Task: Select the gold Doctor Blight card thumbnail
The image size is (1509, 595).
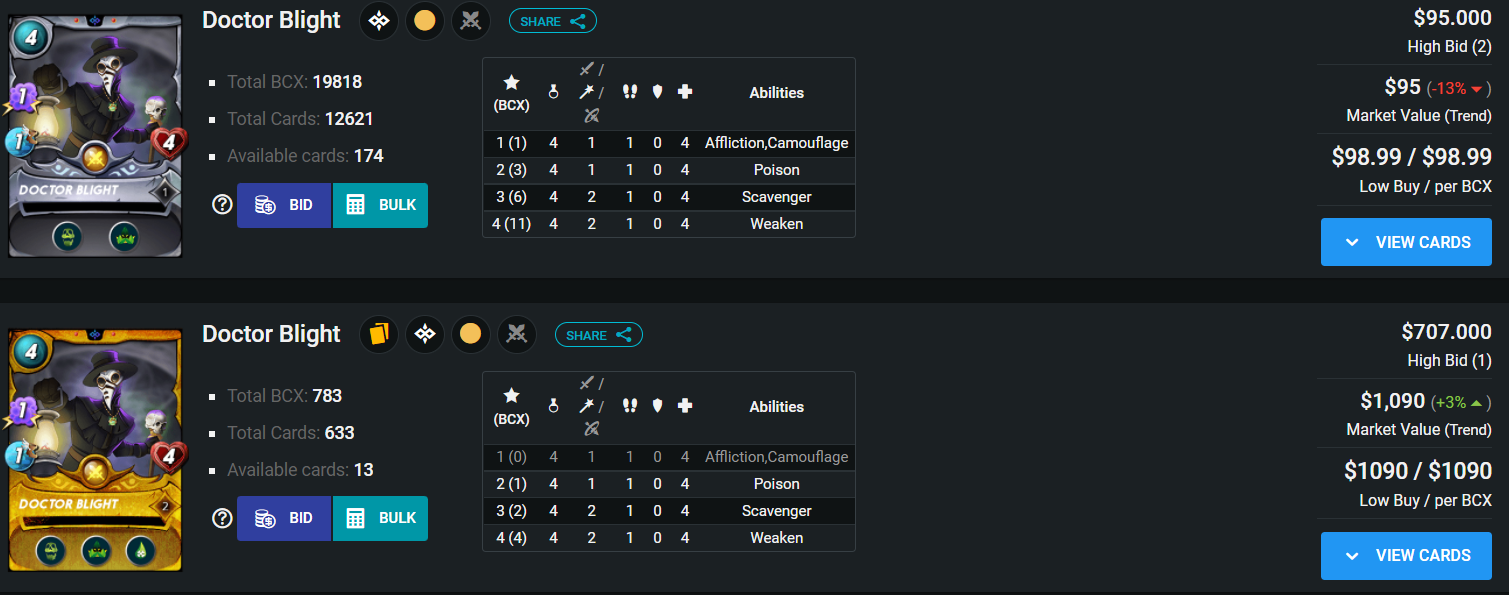Action: pyautogui.click(x=96, y=450)
